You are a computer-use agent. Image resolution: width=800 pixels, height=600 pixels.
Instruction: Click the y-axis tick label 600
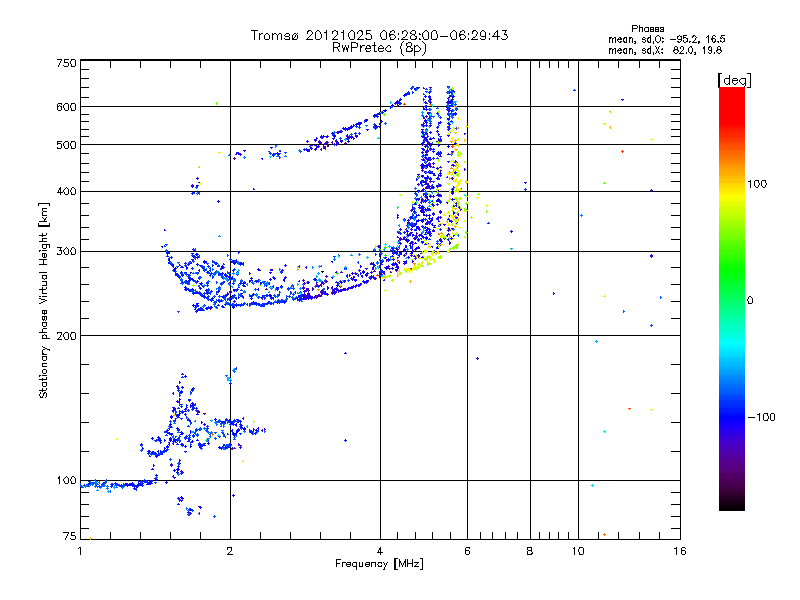tap(66, 107)
